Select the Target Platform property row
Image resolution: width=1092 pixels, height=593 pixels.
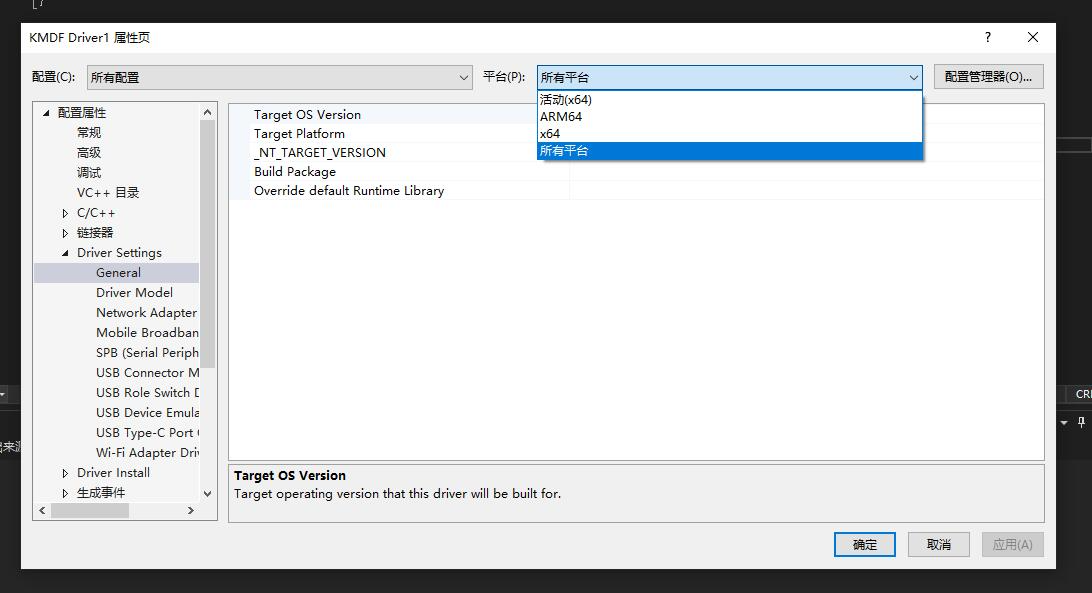(x=299, y=134)
